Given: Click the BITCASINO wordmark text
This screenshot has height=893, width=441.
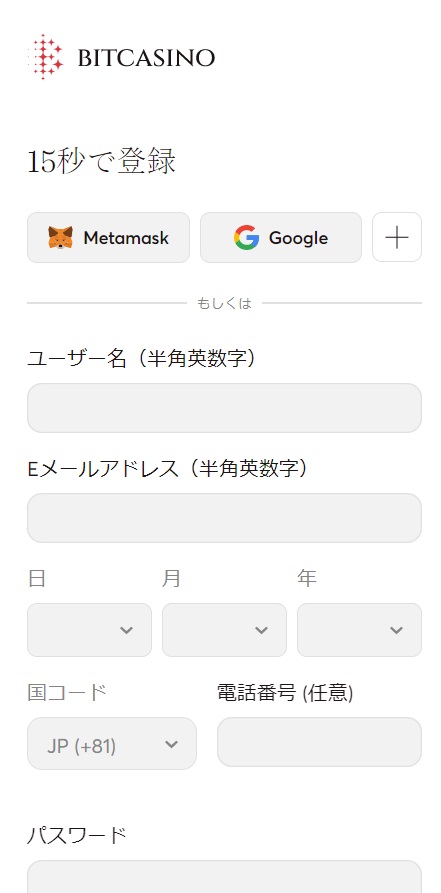Looking at the screenshot, I should (146, 58).
